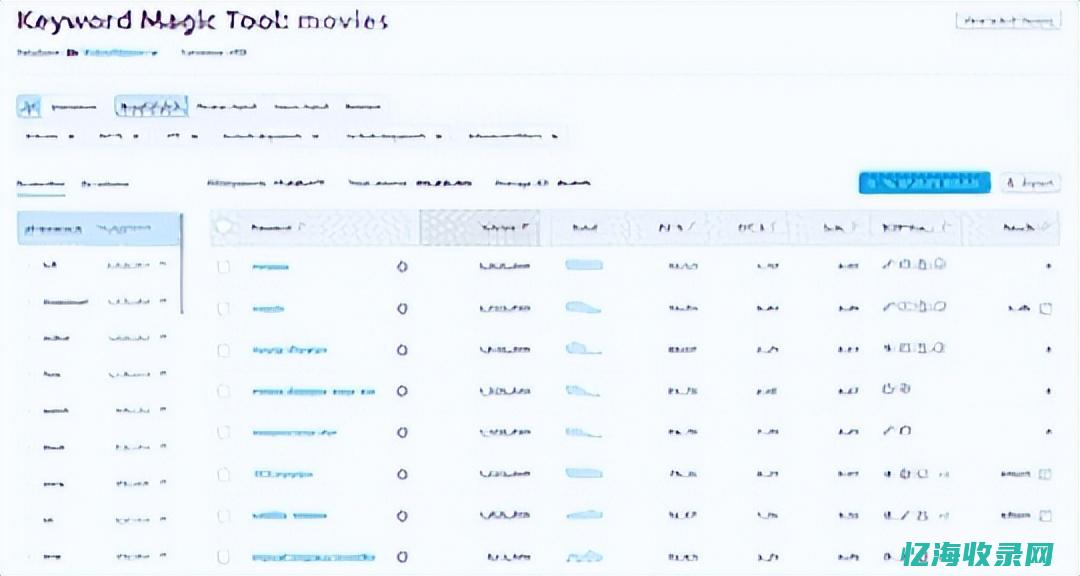Image resolution: width=1080 pixels, height=576 pixels.
Task: Click the SERP features icons in the fifth row
Action: (897, 432)
